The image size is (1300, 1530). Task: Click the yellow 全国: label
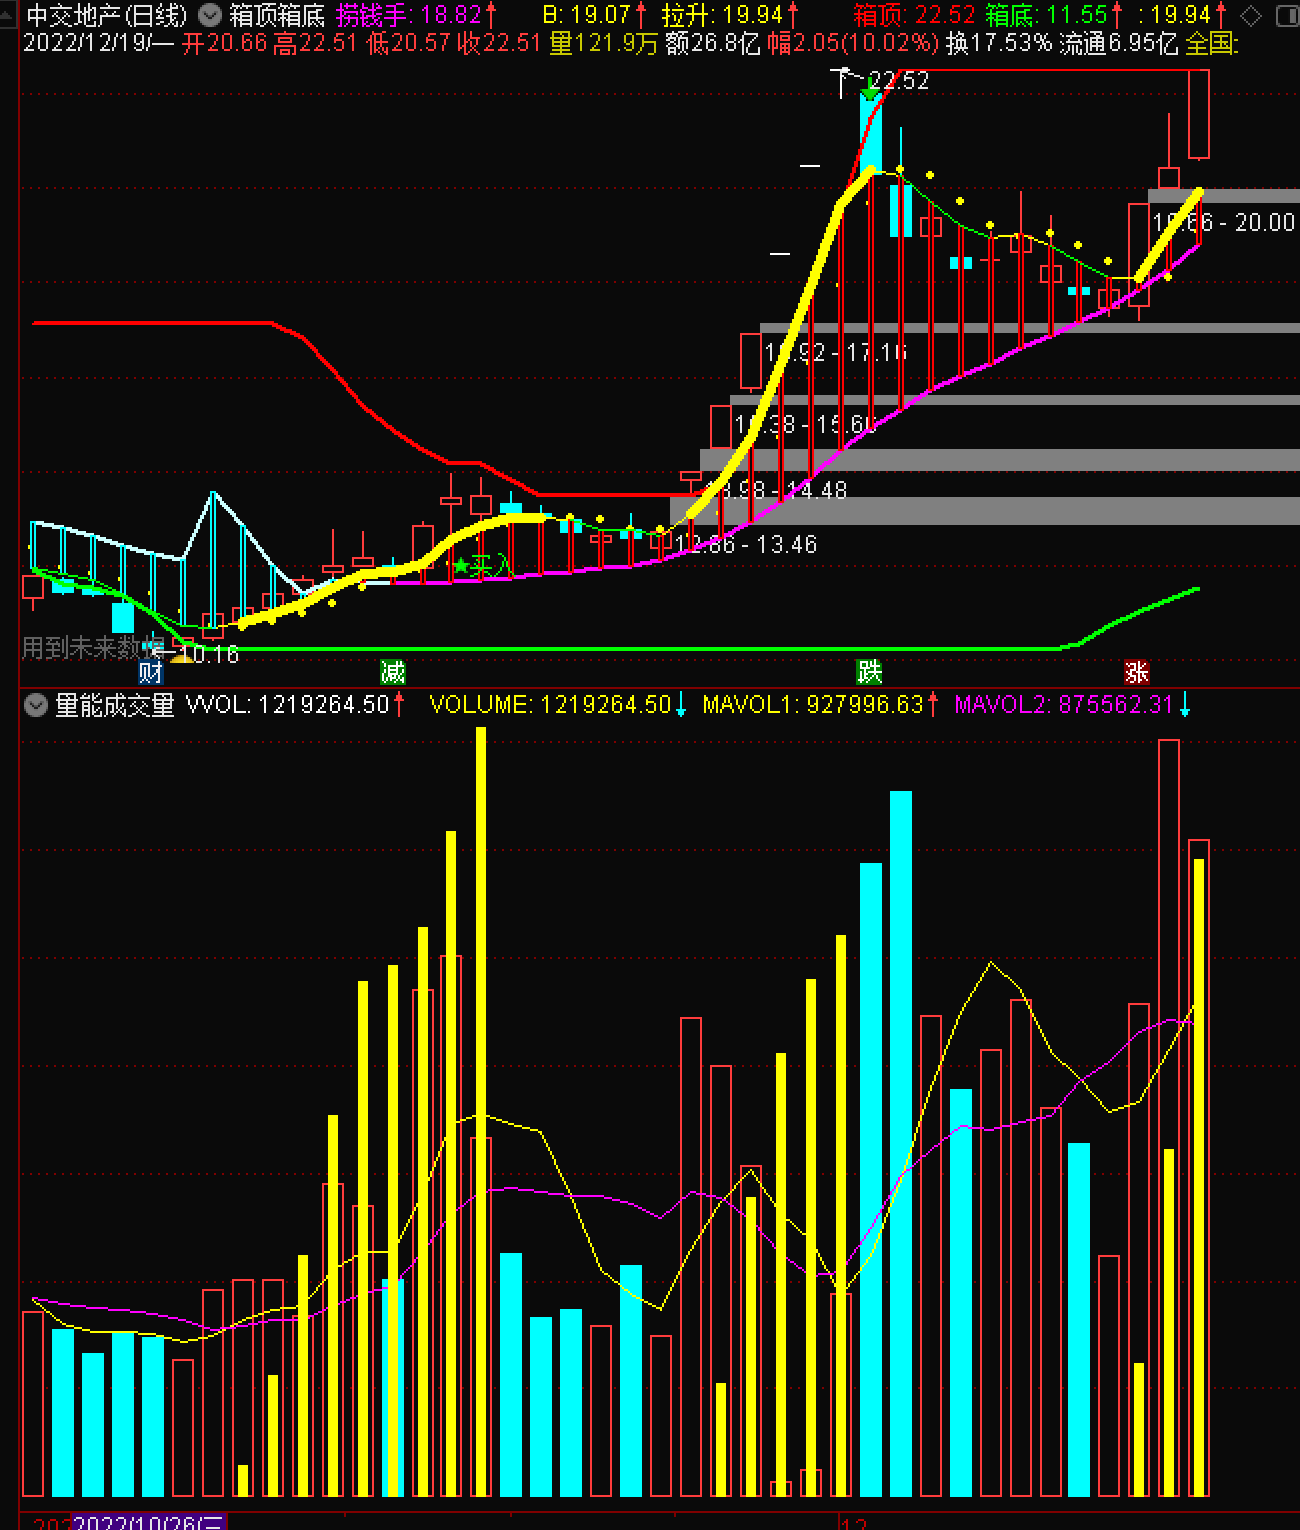(x=1212, y=43)
